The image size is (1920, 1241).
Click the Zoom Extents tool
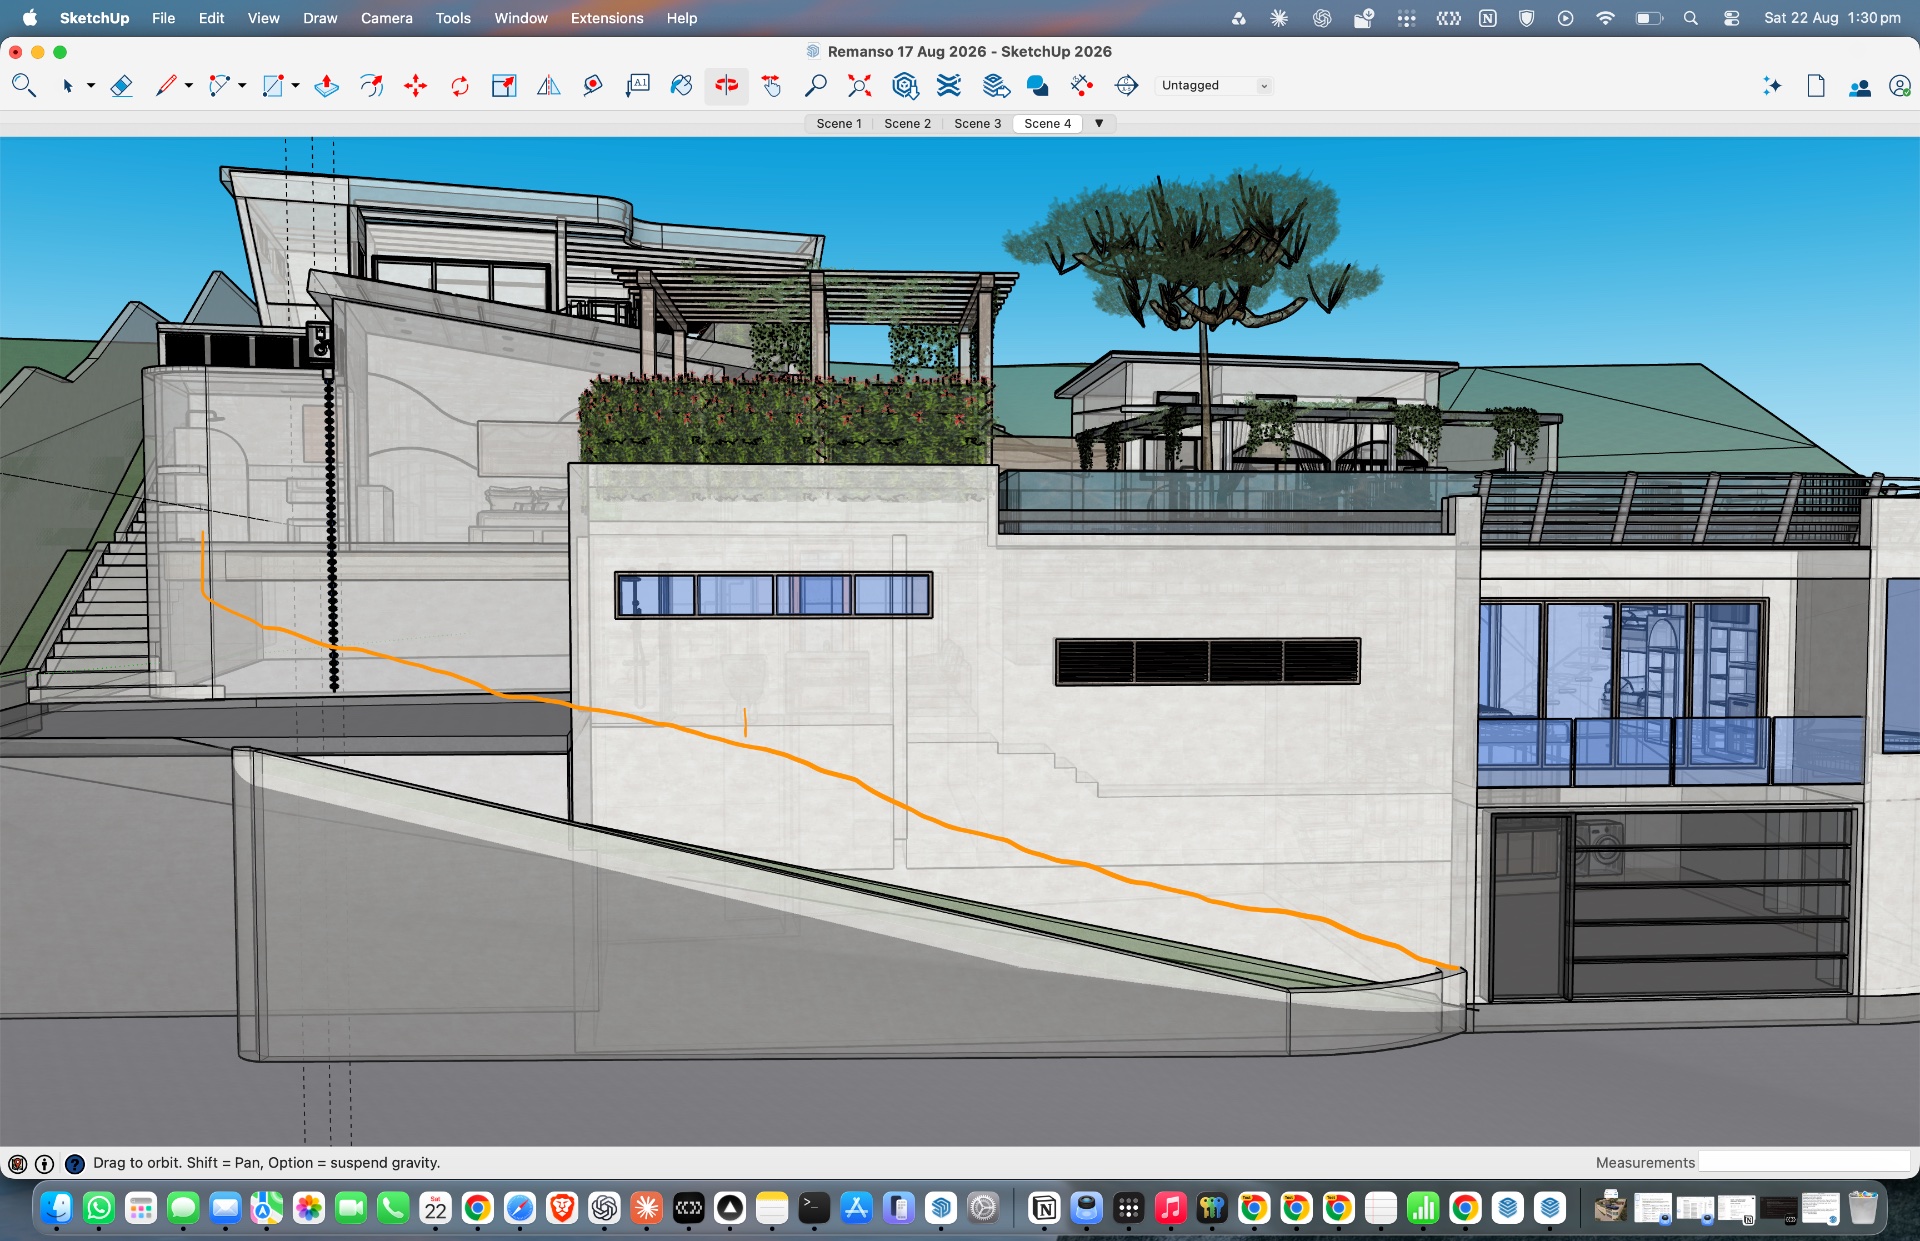coord(859,86)
